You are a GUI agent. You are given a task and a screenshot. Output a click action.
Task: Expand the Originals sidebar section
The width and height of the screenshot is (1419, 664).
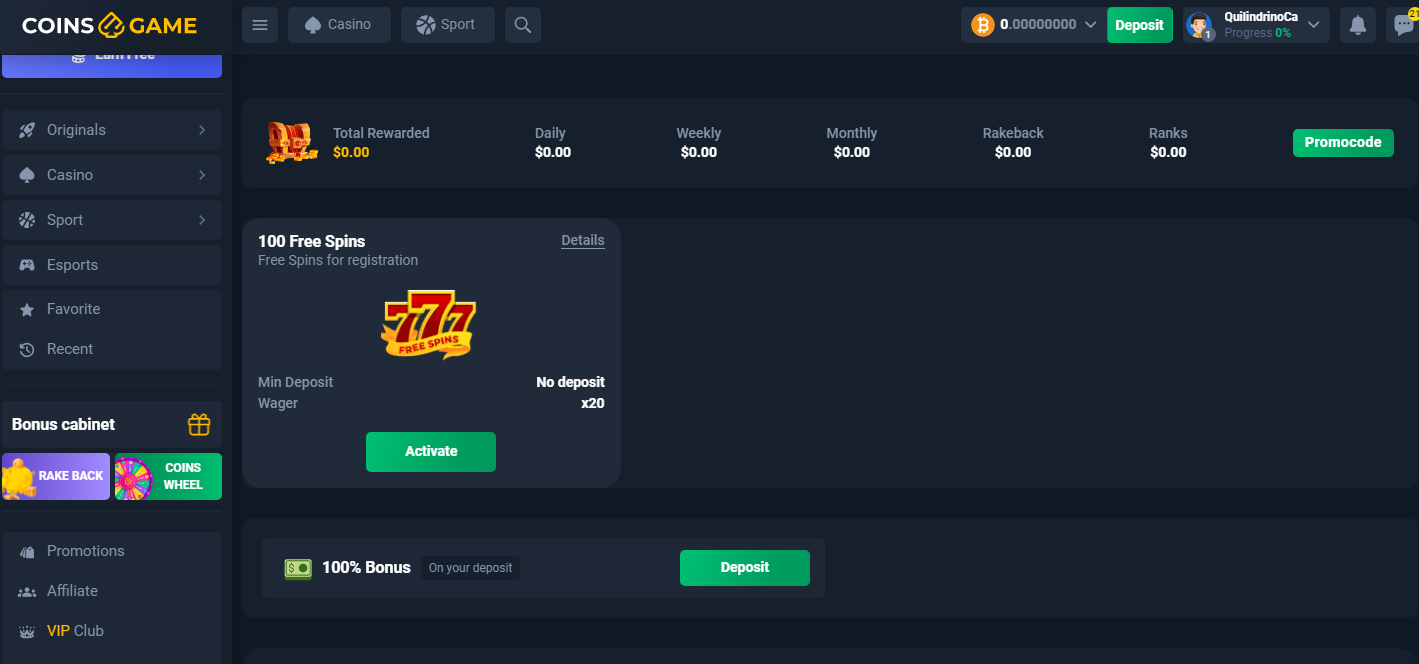pos(202,130)
